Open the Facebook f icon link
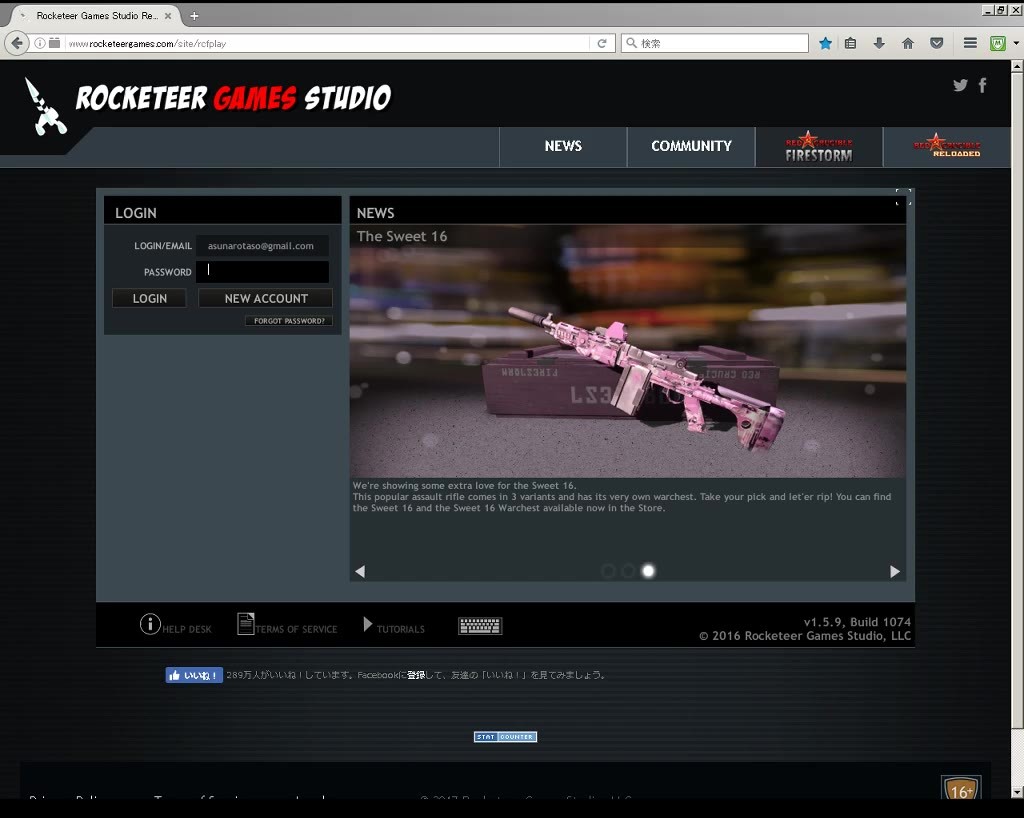Viewport: 1024px width, 818px height. (982, 85)
